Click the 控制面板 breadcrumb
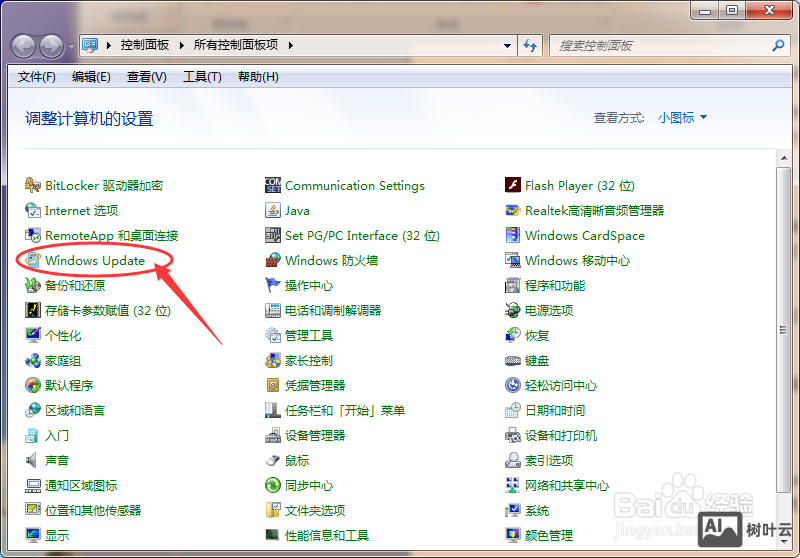 145,45
